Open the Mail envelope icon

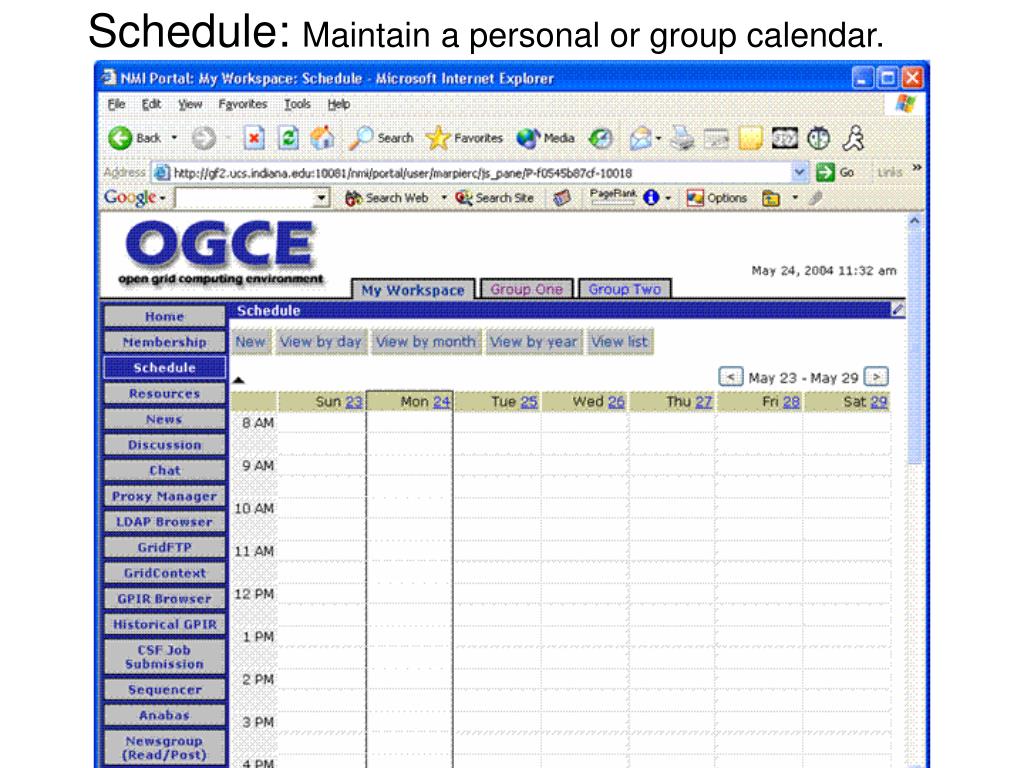(641, 138)
